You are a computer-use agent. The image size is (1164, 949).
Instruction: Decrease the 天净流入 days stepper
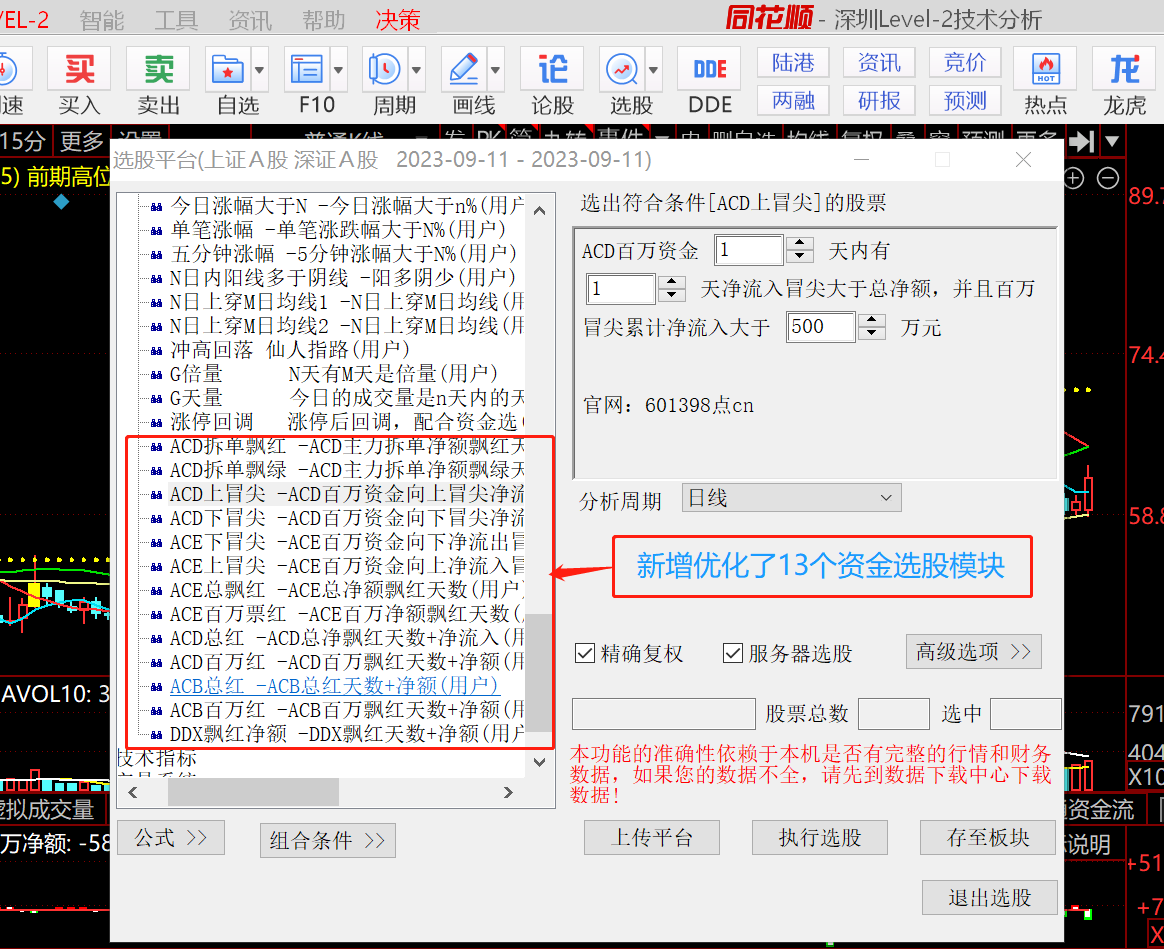coord(672,296)
